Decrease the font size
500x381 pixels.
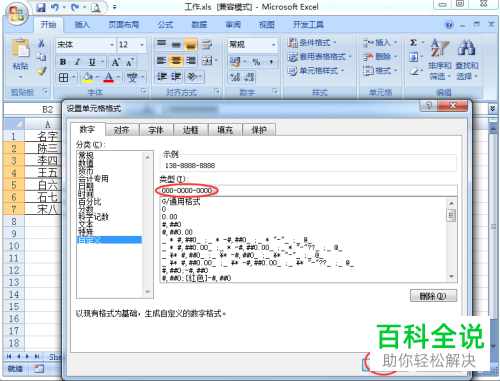[x=130, y=62]
